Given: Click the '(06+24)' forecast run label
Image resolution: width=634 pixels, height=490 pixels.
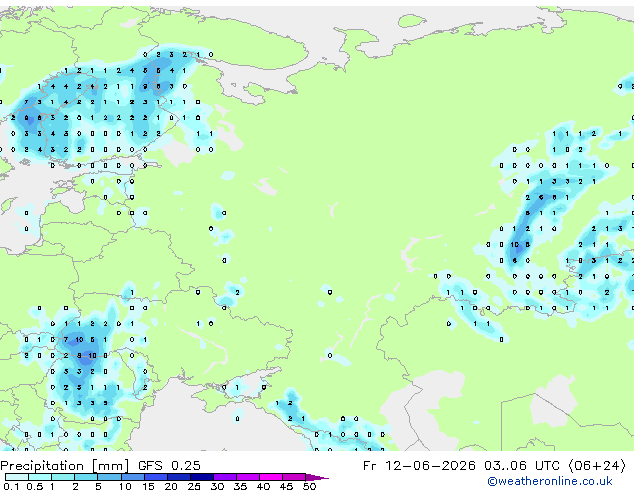Looking at the screenshot, I should pos(597,466).
